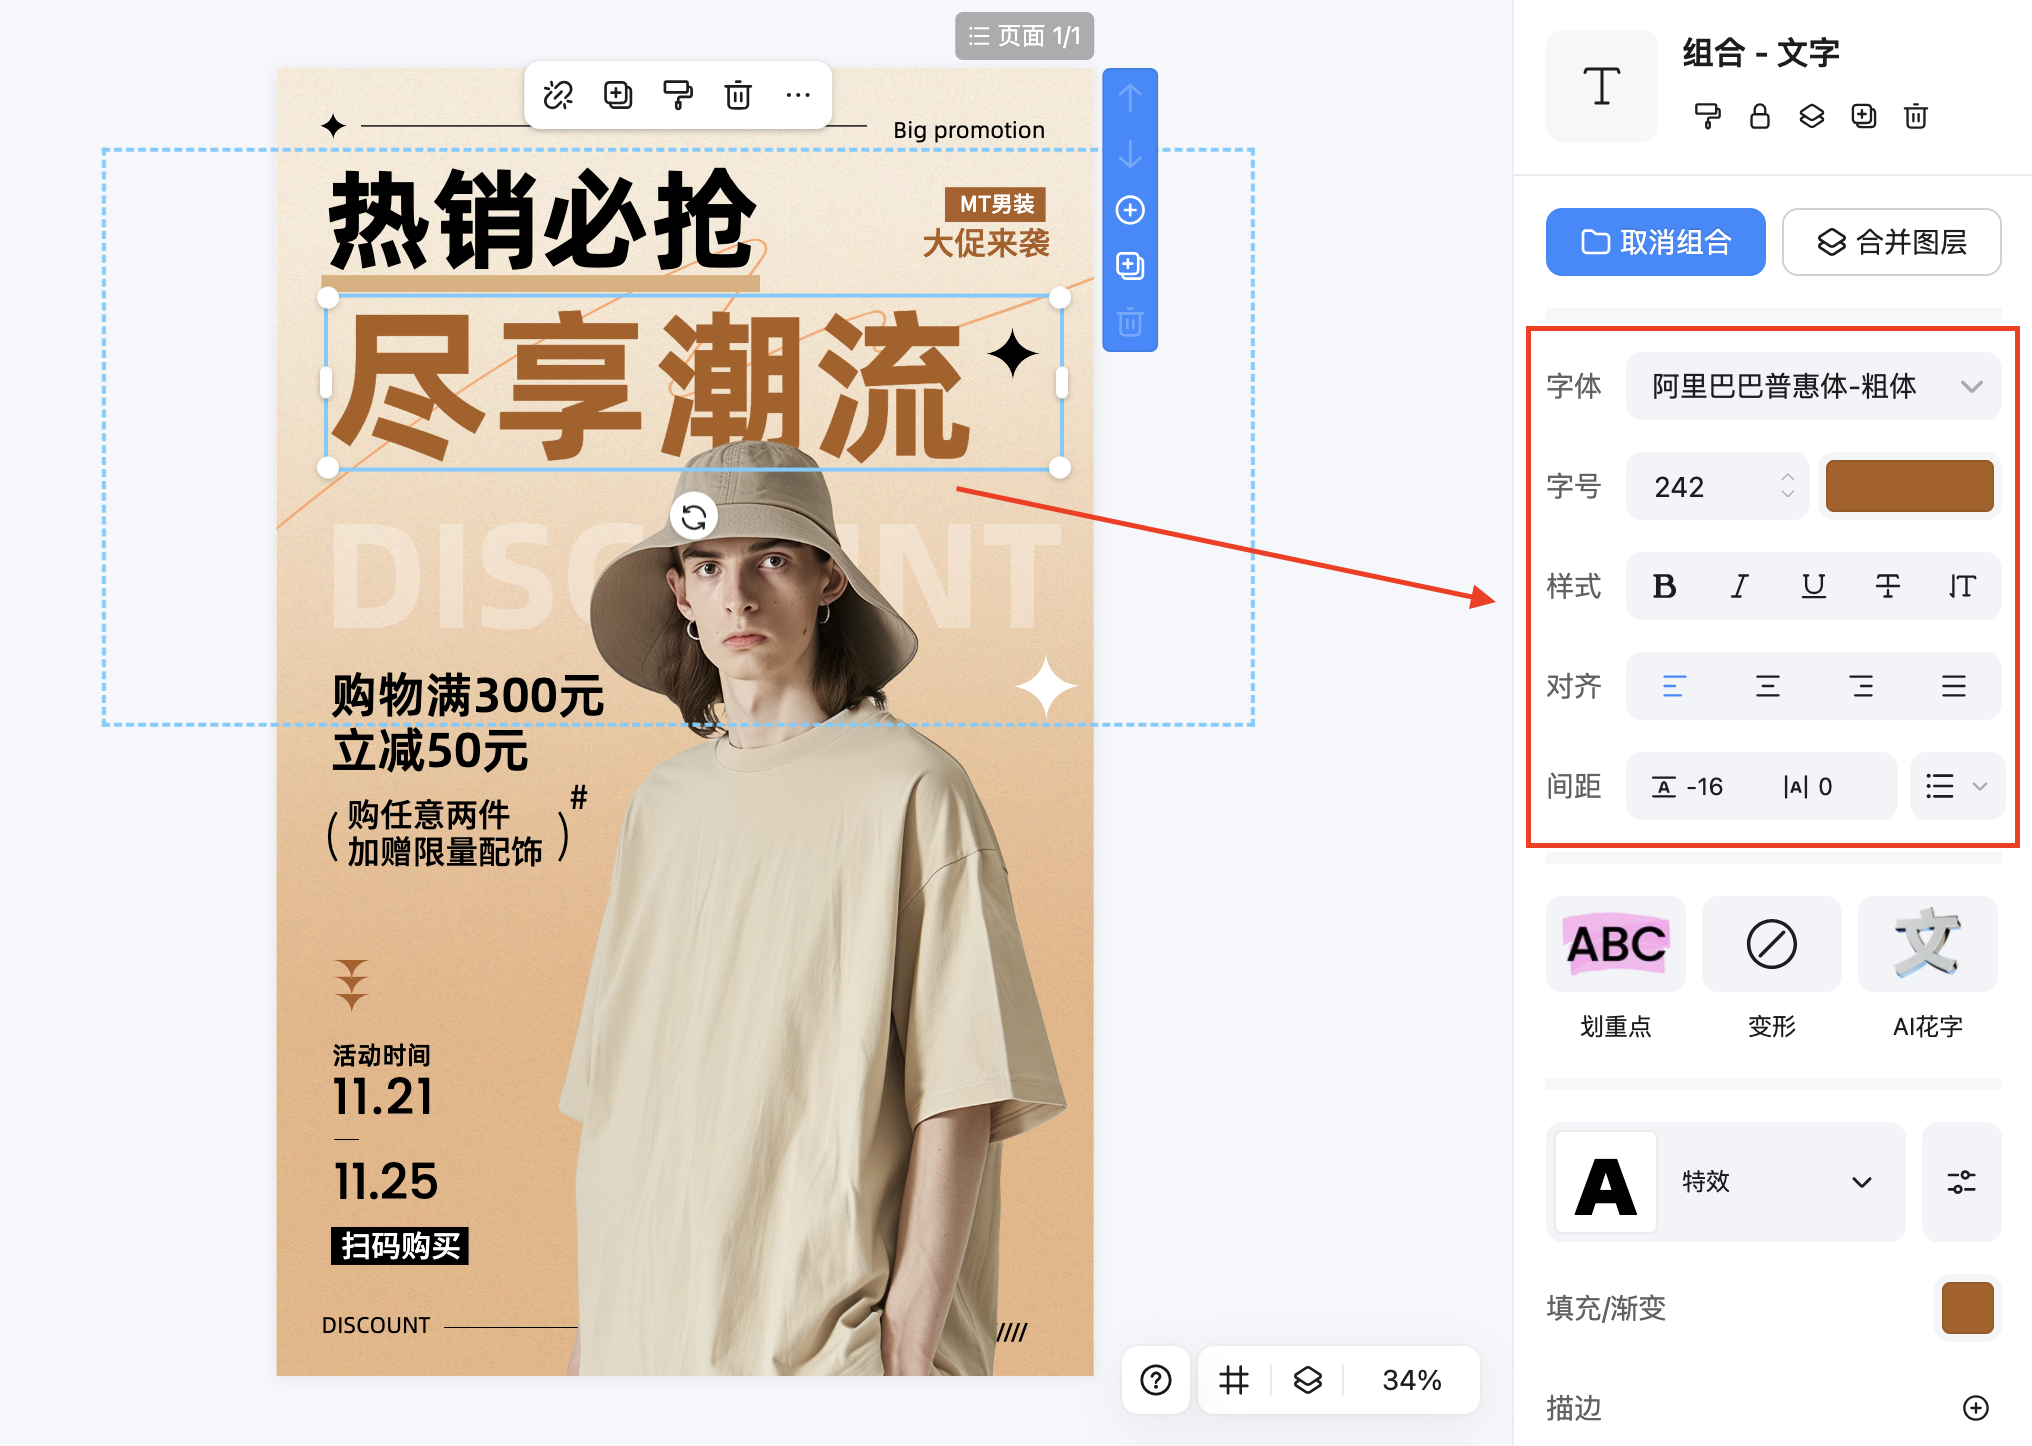Open the 划重点 highlight feature
The width and height of the screenshot is (2032, 1446).
(x=1614, y=944)
